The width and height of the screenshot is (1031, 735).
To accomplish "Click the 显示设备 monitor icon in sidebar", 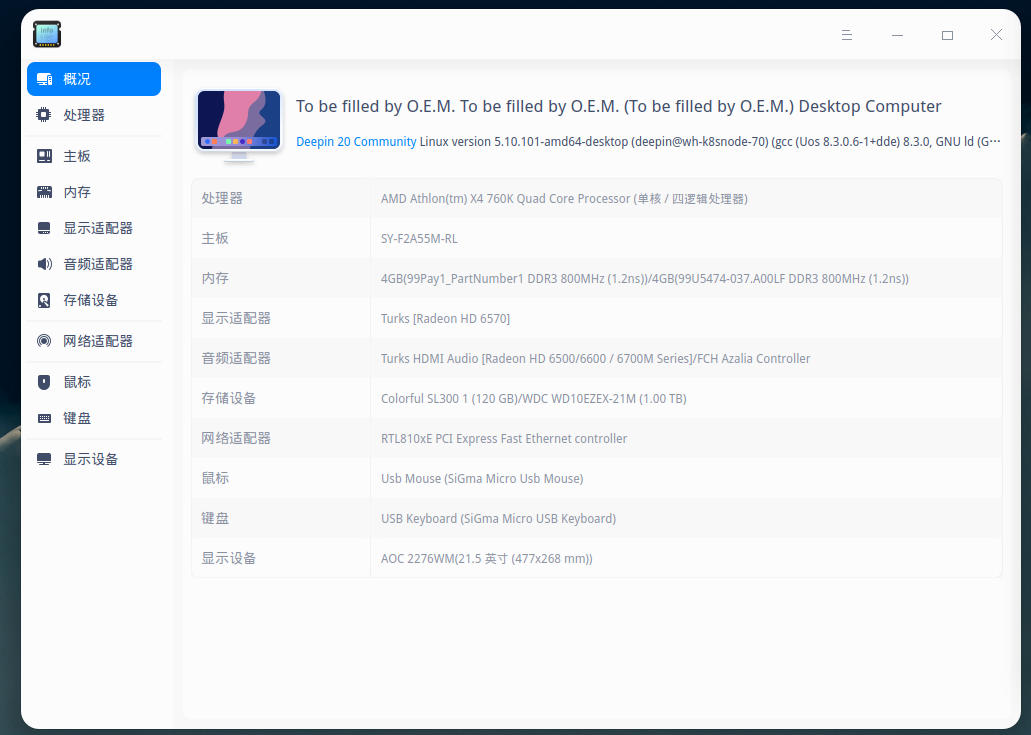I will [x=44, y=459].
